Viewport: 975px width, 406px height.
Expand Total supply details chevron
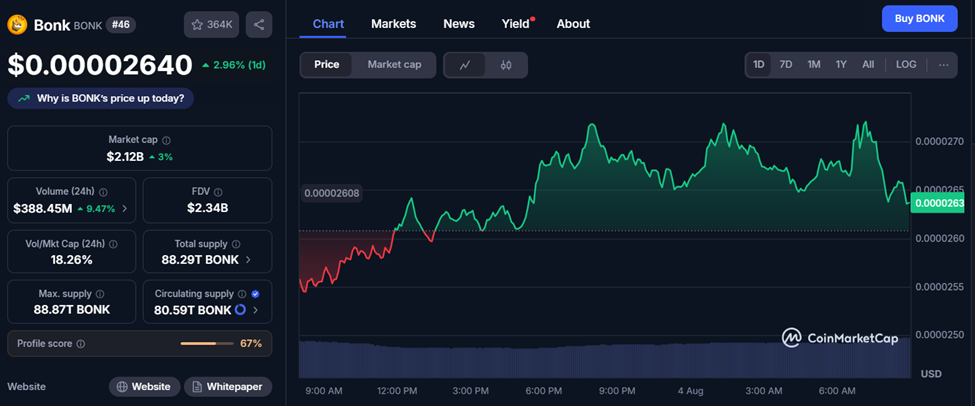click(248, 260)
